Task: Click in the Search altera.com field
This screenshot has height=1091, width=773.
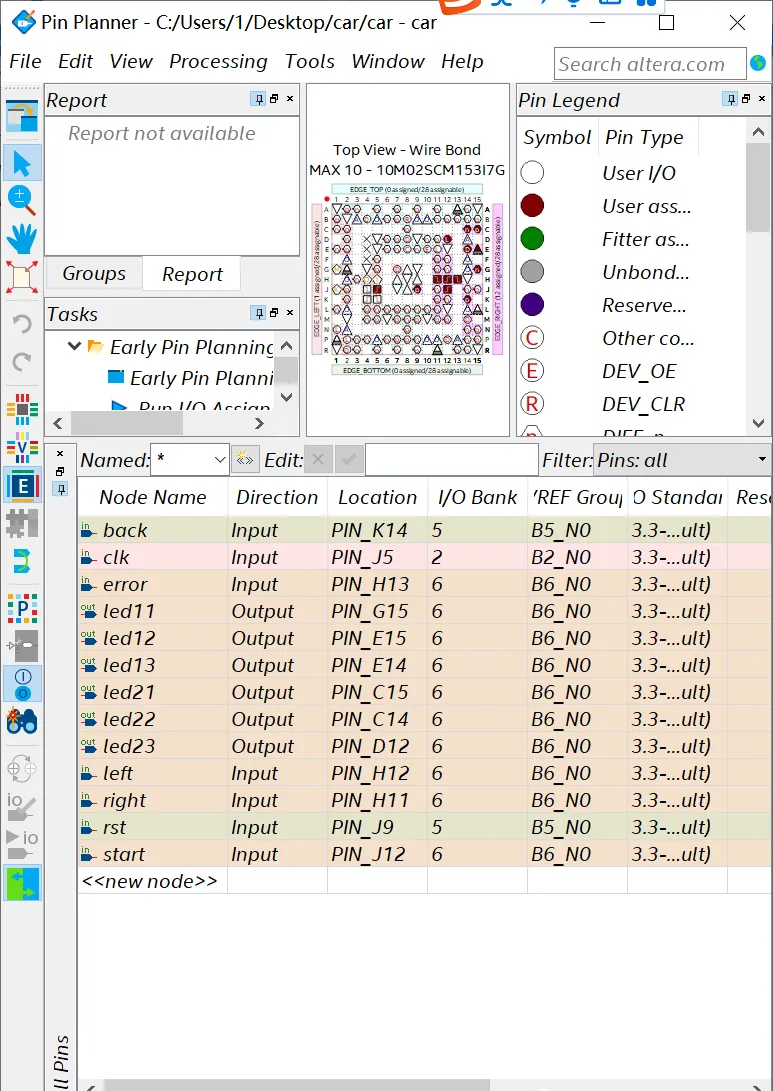Action: 650,64
